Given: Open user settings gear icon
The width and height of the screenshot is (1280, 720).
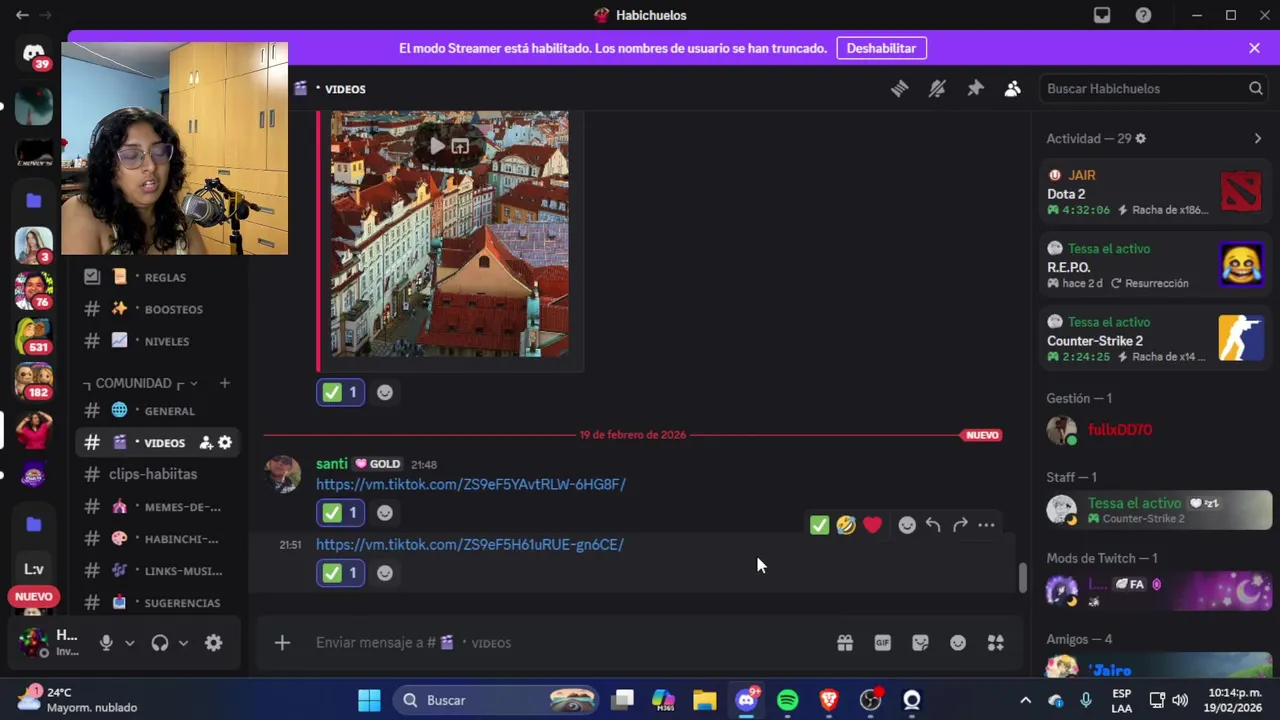Looking at the screenshot, I should coord(214,643).
